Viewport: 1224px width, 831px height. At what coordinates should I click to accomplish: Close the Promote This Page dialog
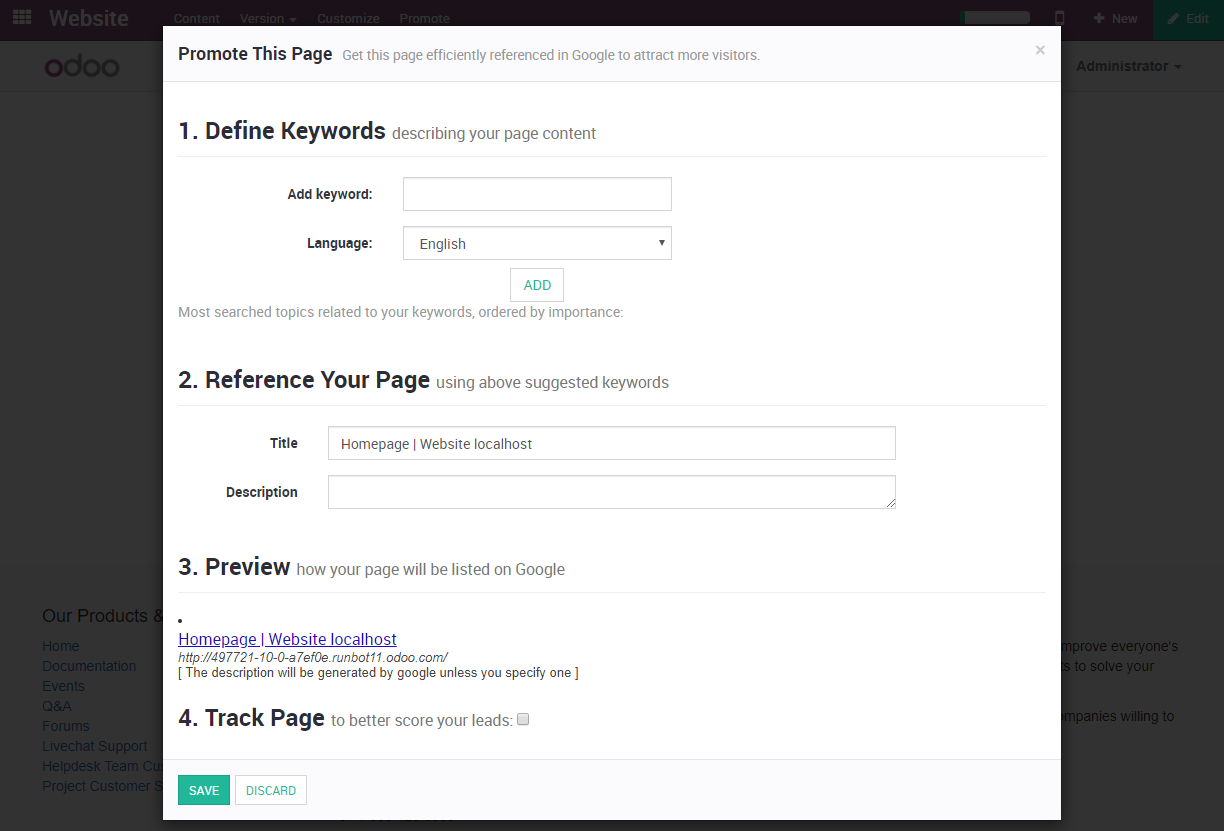1040,50
